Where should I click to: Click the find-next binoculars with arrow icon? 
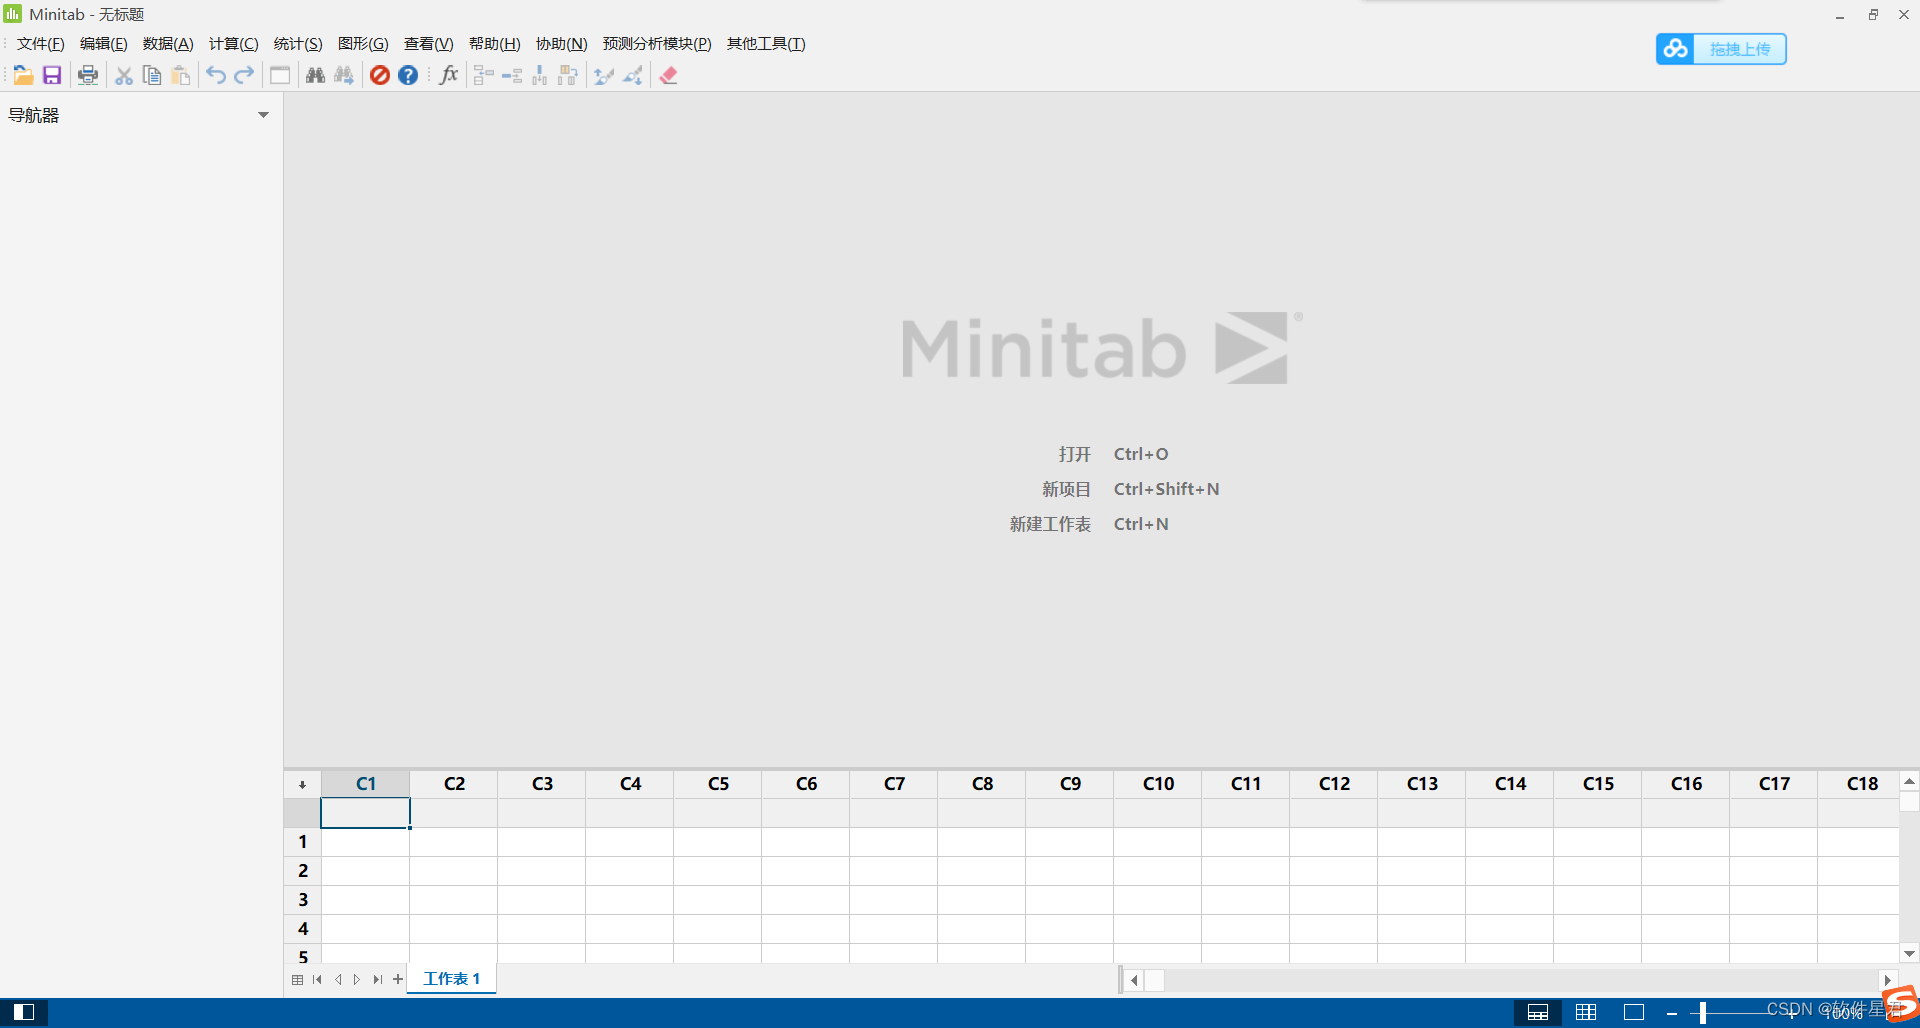pos(344,75)
